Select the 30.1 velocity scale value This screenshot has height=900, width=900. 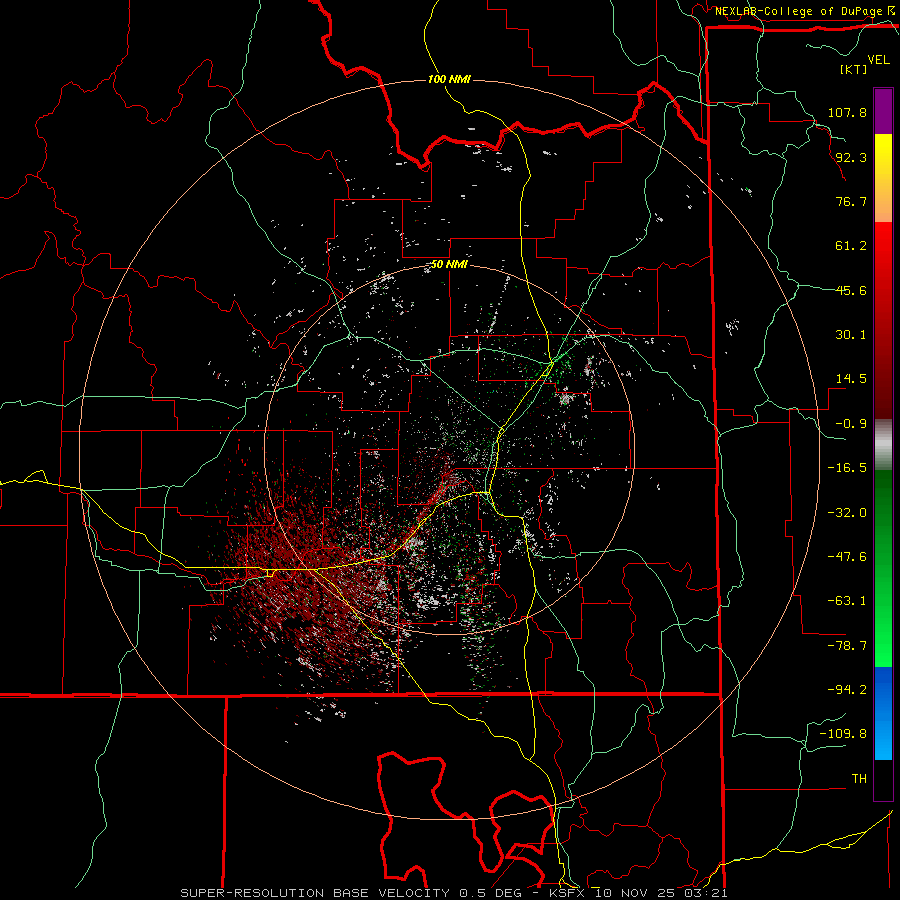[851, 335]
